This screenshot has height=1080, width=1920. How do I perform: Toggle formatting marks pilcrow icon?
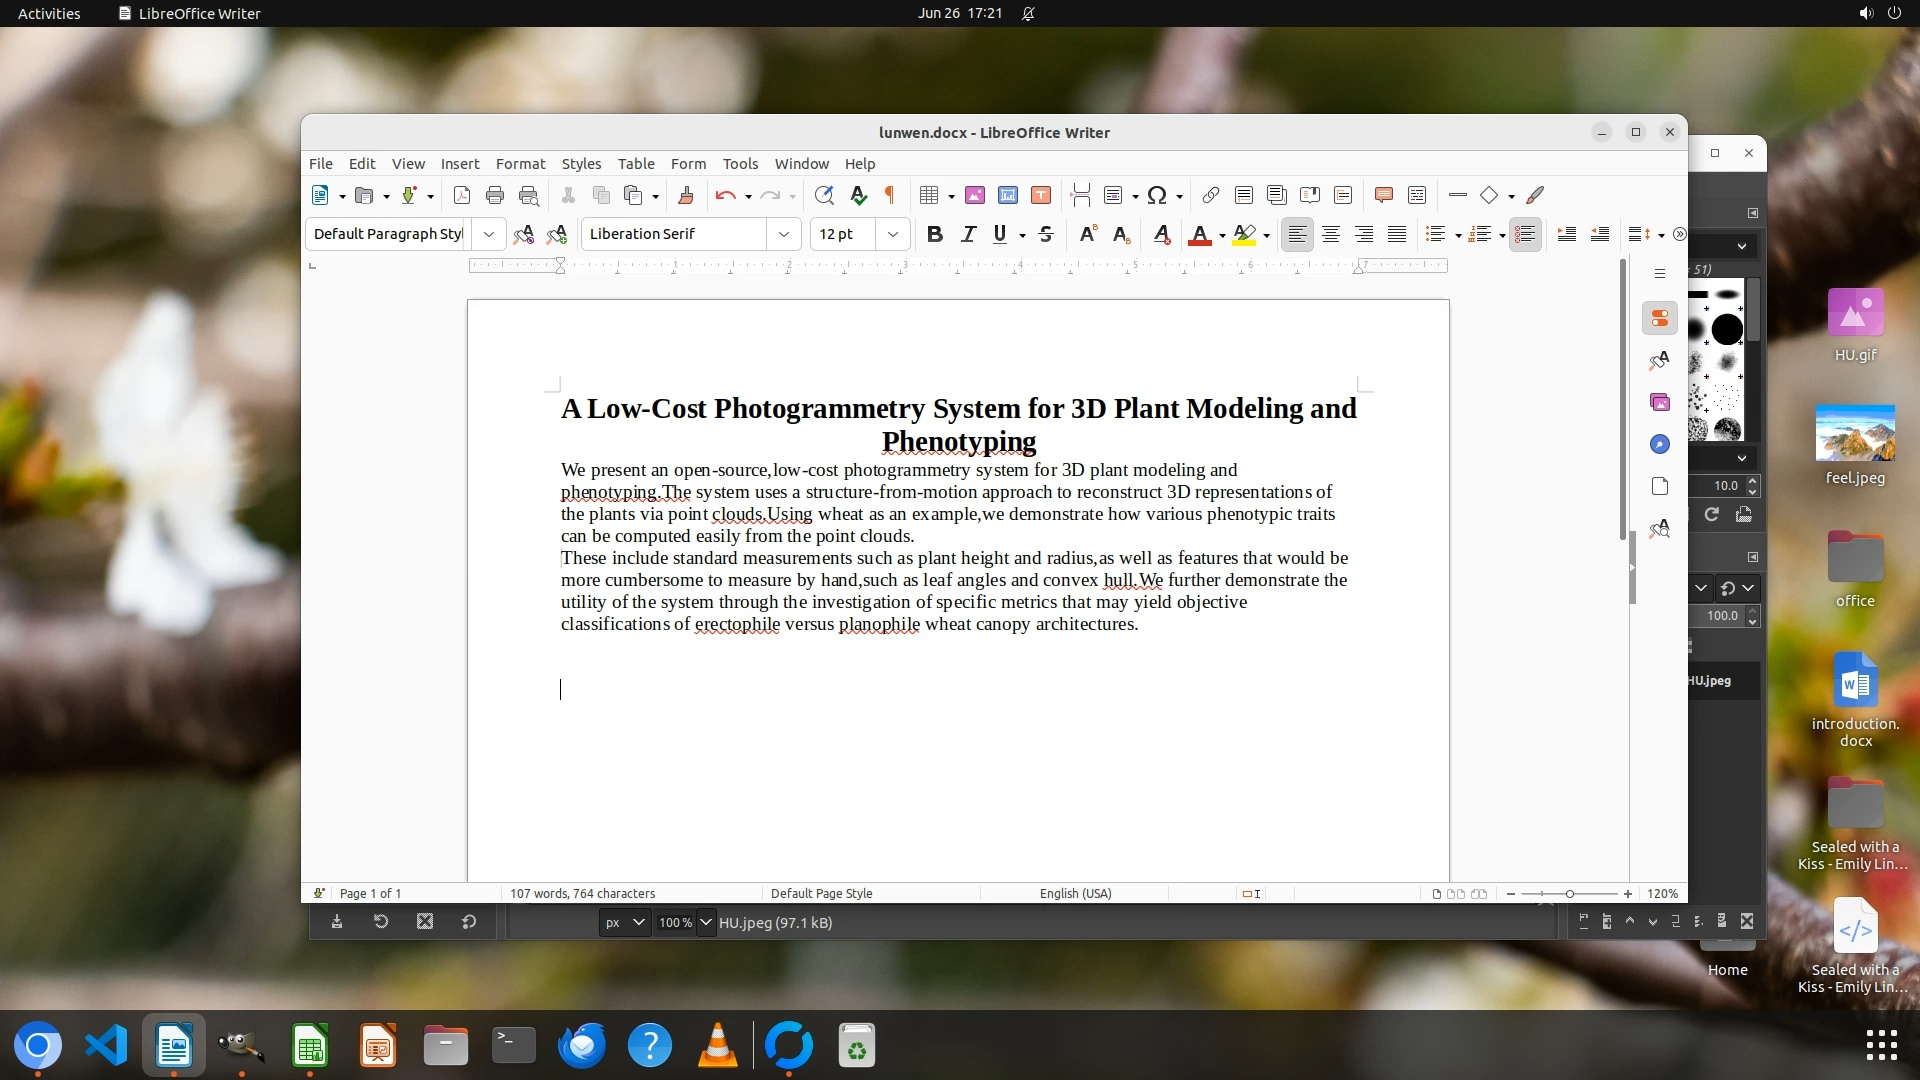890,195
